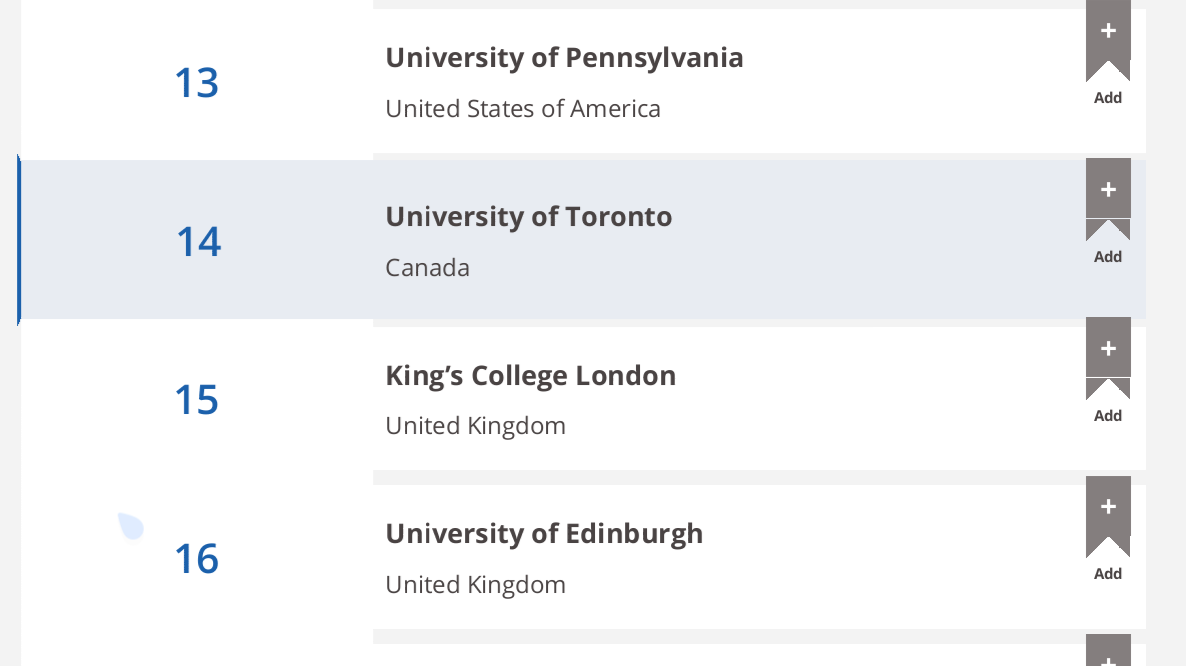
Task: Select rank number 14 in highlighted row
Action: (198, 242)
